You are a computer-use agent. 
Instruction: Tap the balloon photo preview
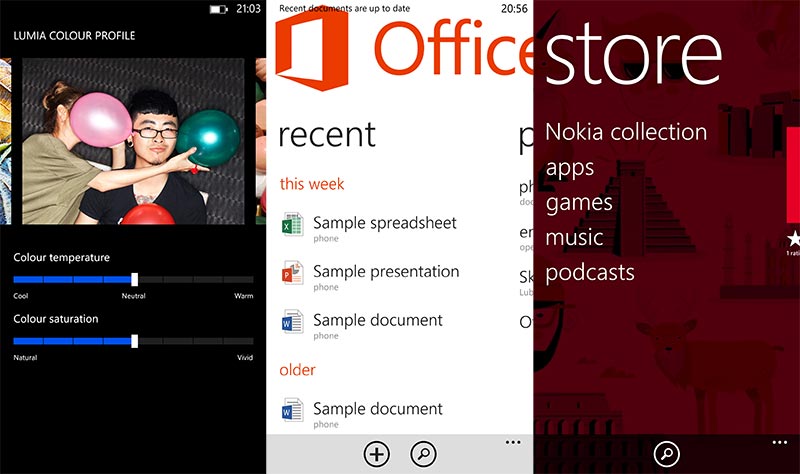(133, 141)
